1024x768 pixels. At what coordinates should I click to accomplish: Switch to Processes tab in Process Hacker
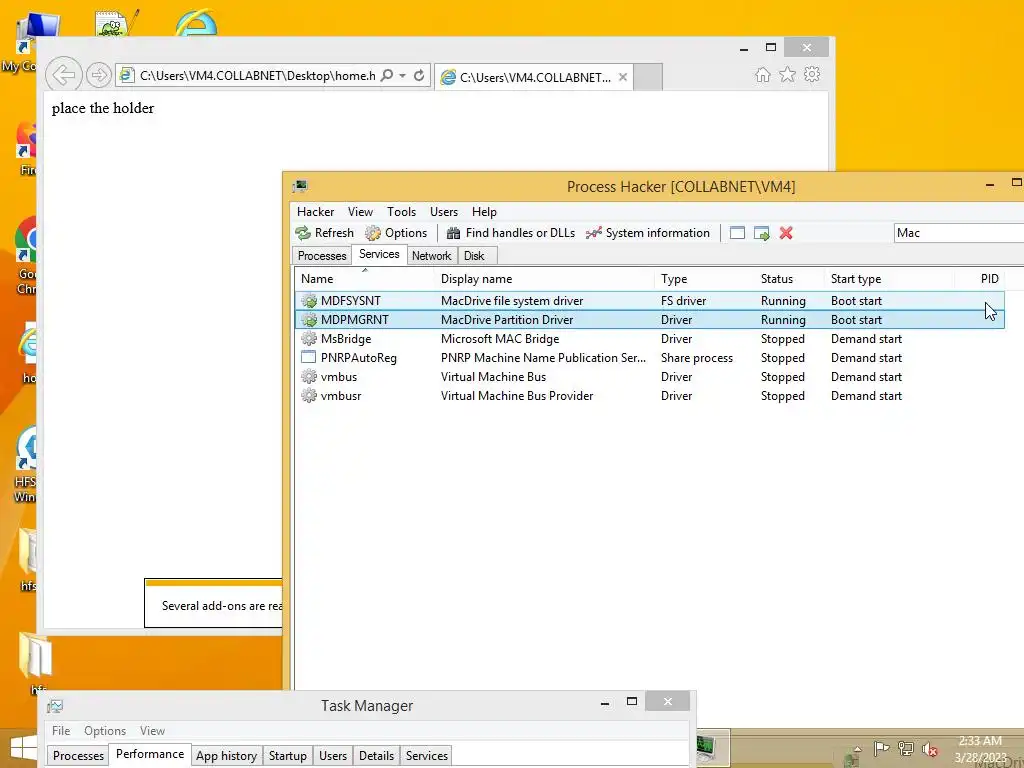tap(322, 256)
